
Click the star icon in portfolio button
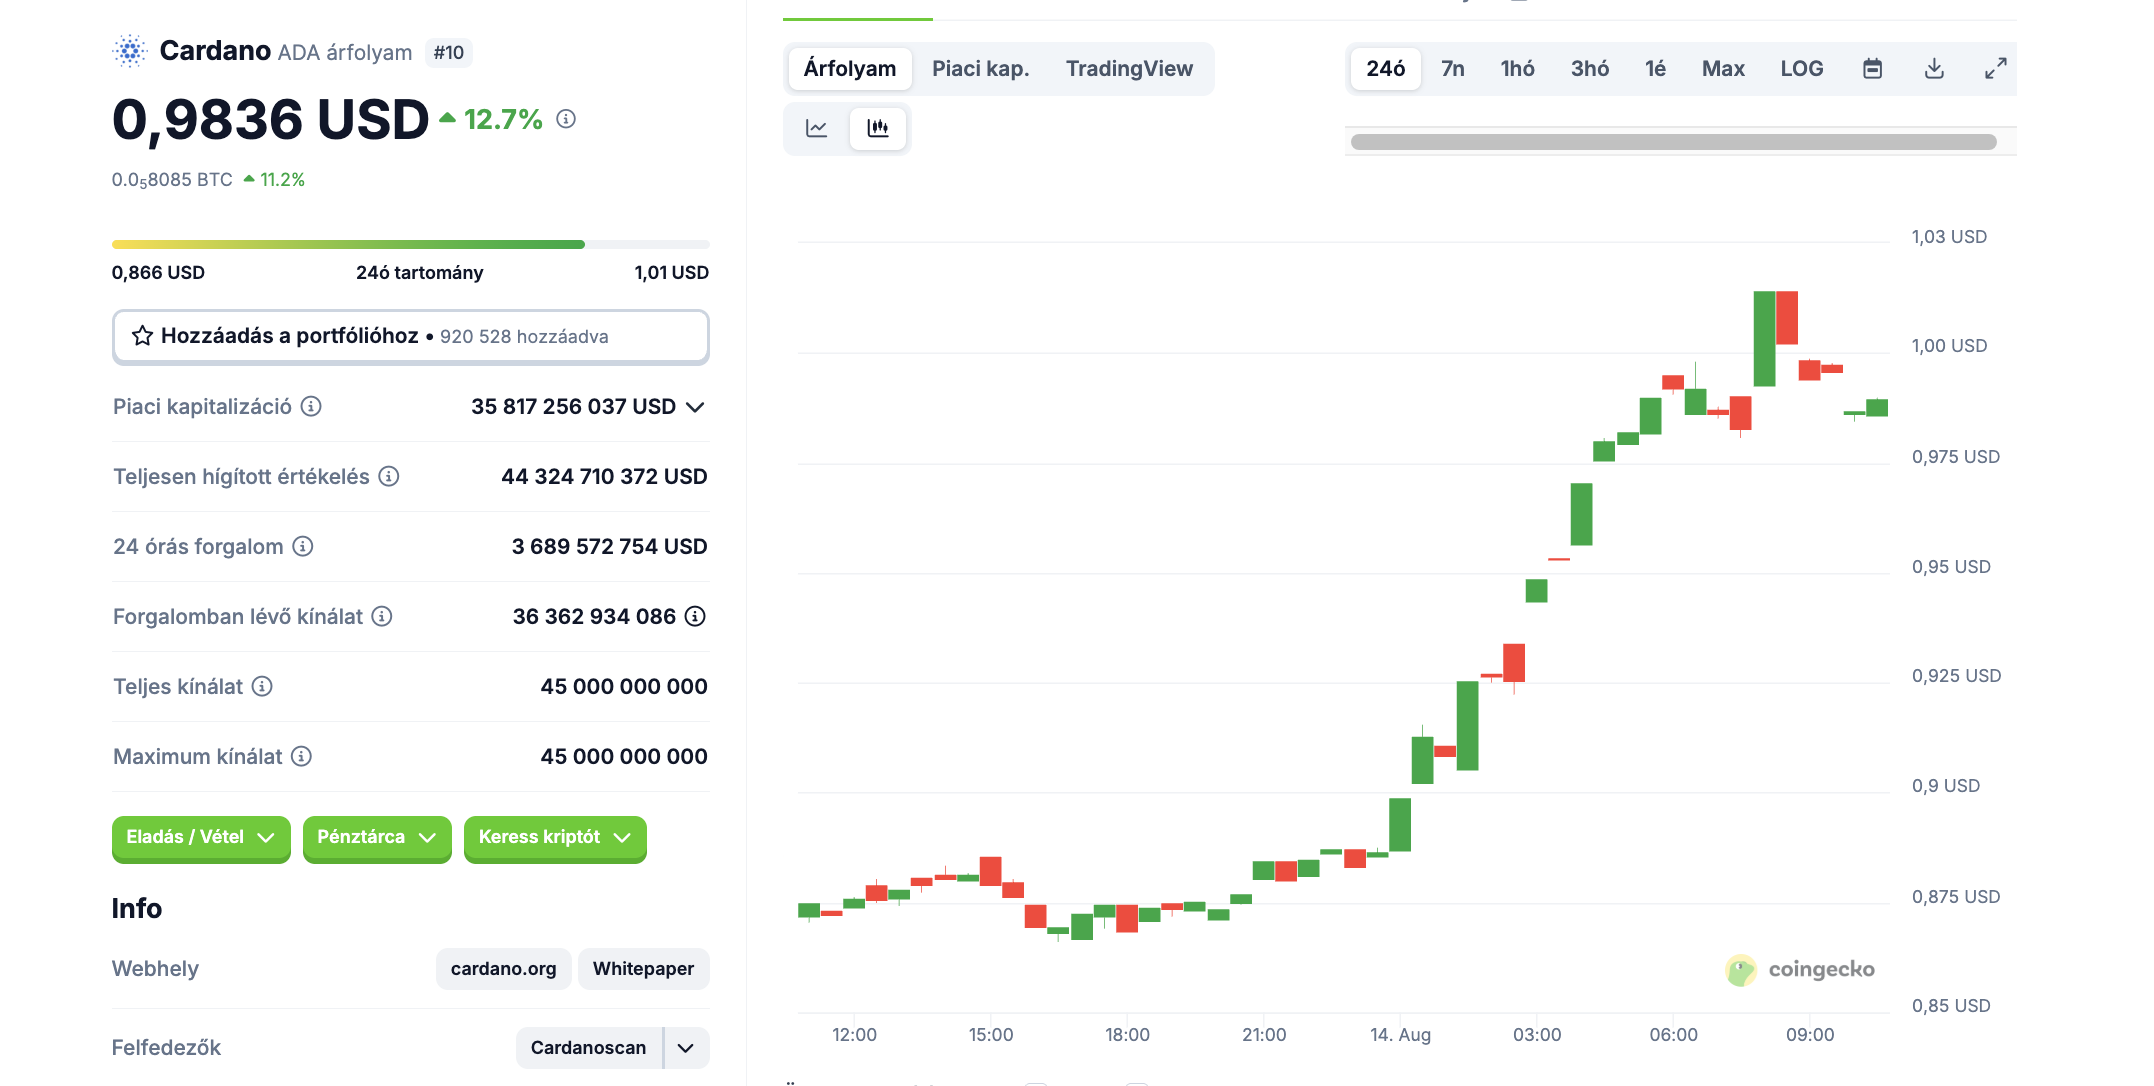click(143, 336)
